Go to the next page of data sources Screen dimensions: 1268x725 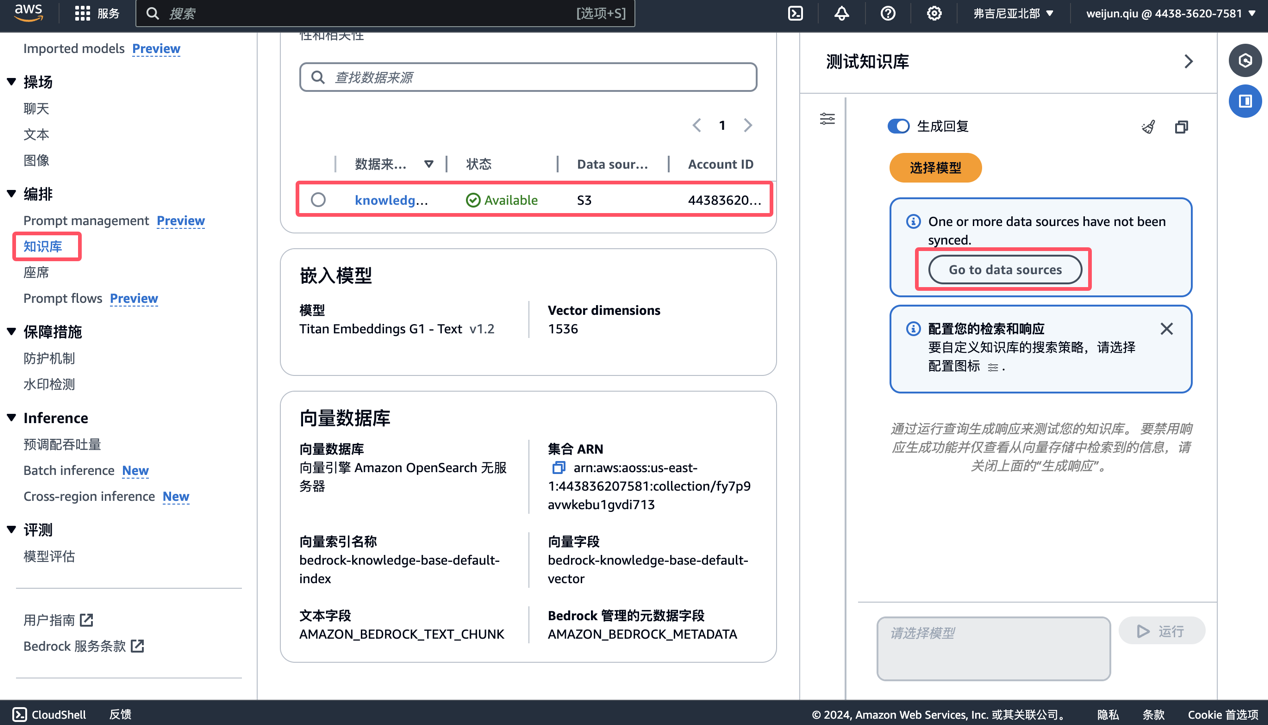point(748,125)
